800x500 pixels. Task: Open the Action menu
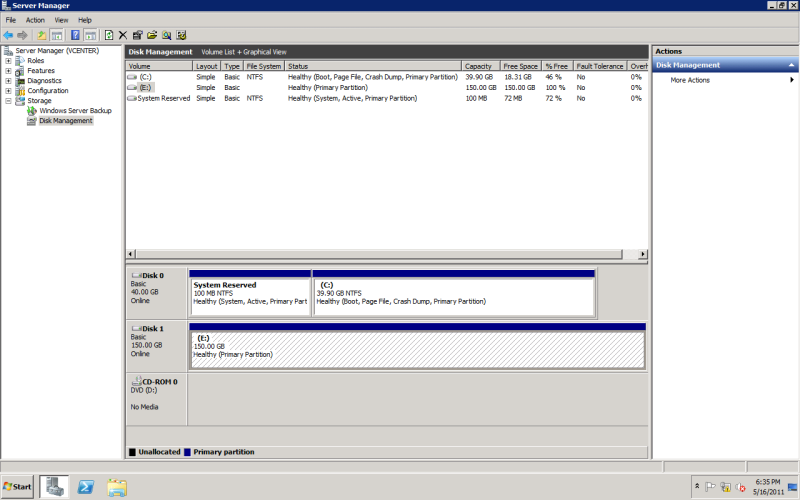pyautogui.click(x=35, y=20)
